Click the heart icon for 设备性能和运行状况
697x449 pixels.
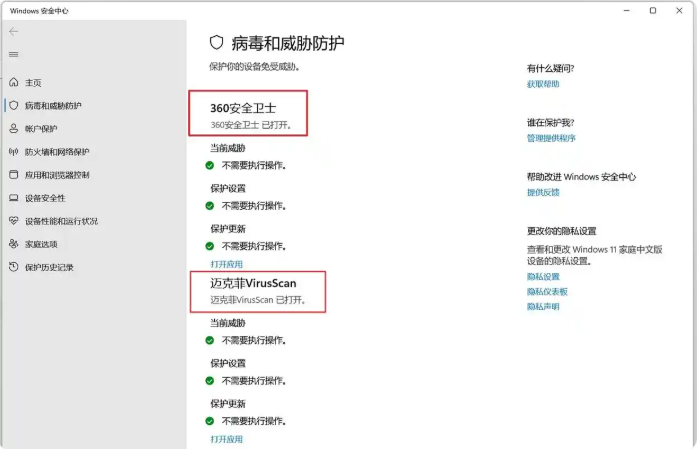click(14, 220)
